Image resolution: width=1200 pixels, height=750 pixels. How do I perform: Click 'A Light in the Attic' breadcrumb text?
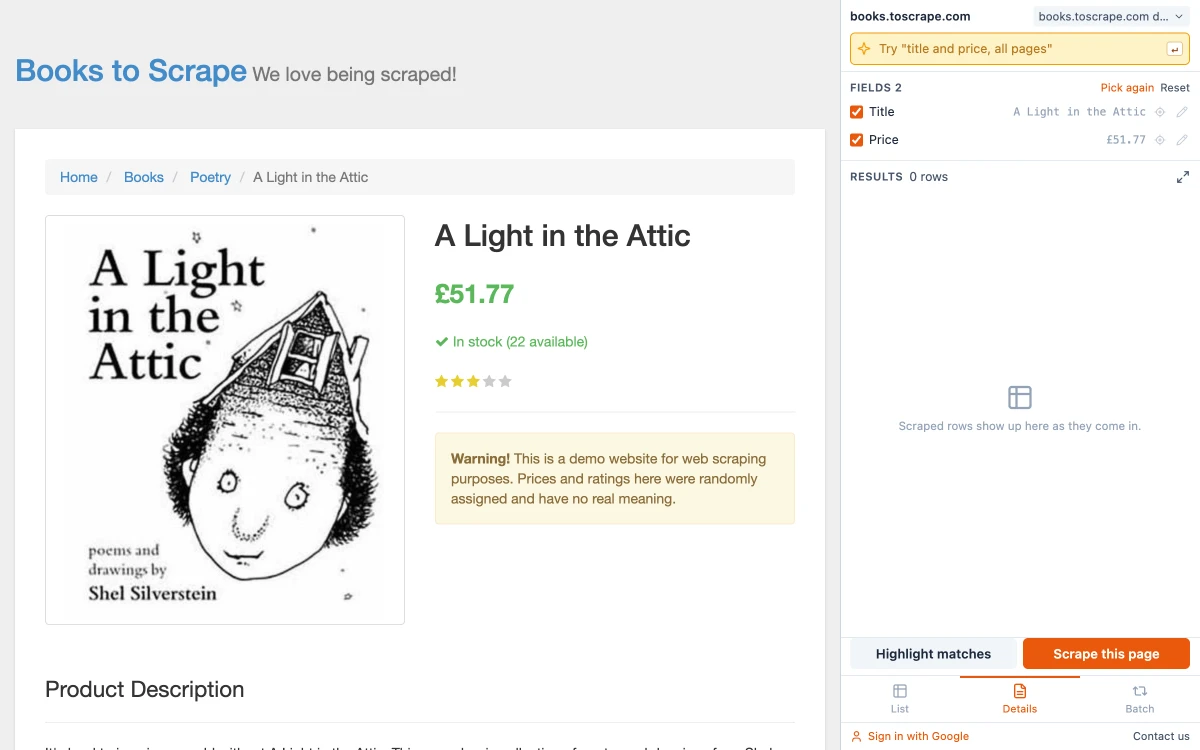pyautogui.click(x=311, y=177)
